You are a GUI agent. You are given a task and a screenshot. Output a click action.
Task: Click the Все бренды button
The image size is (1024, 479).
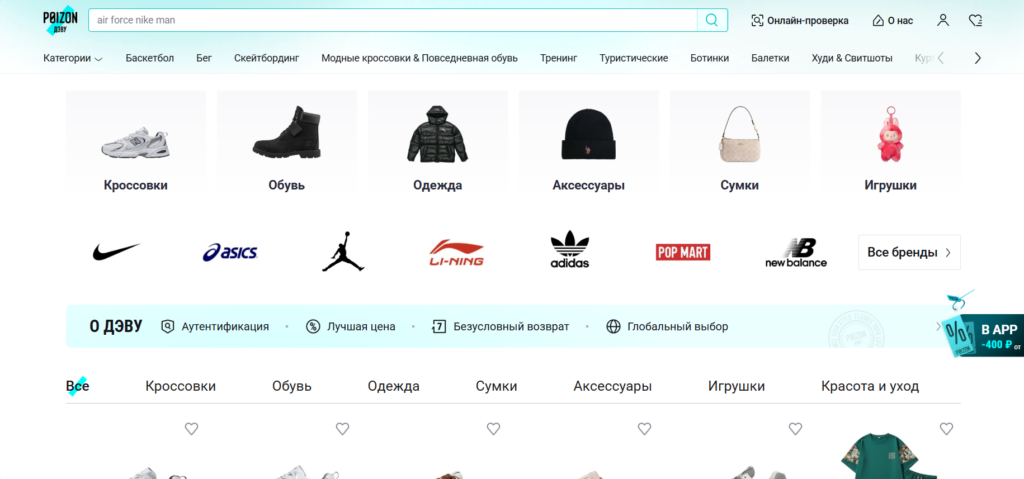[909, 252]
